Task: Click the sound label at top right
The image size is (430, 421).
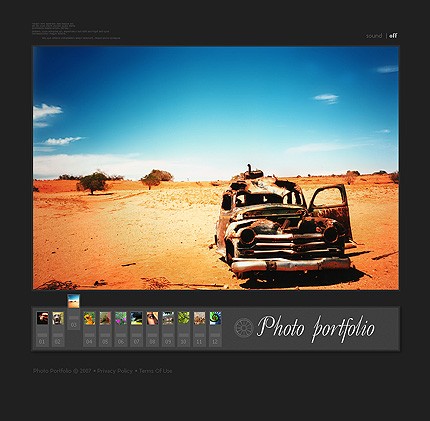Action: click(x=374, y=36)
